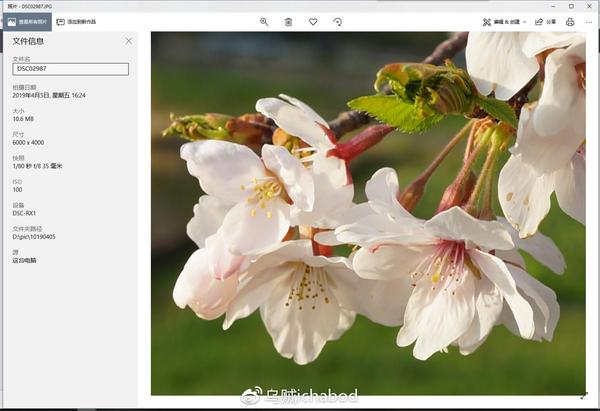This screenshot has width=600, height=411.
Task: Click the 文件信息 panel heading
Action: click(x=28, y=41)
